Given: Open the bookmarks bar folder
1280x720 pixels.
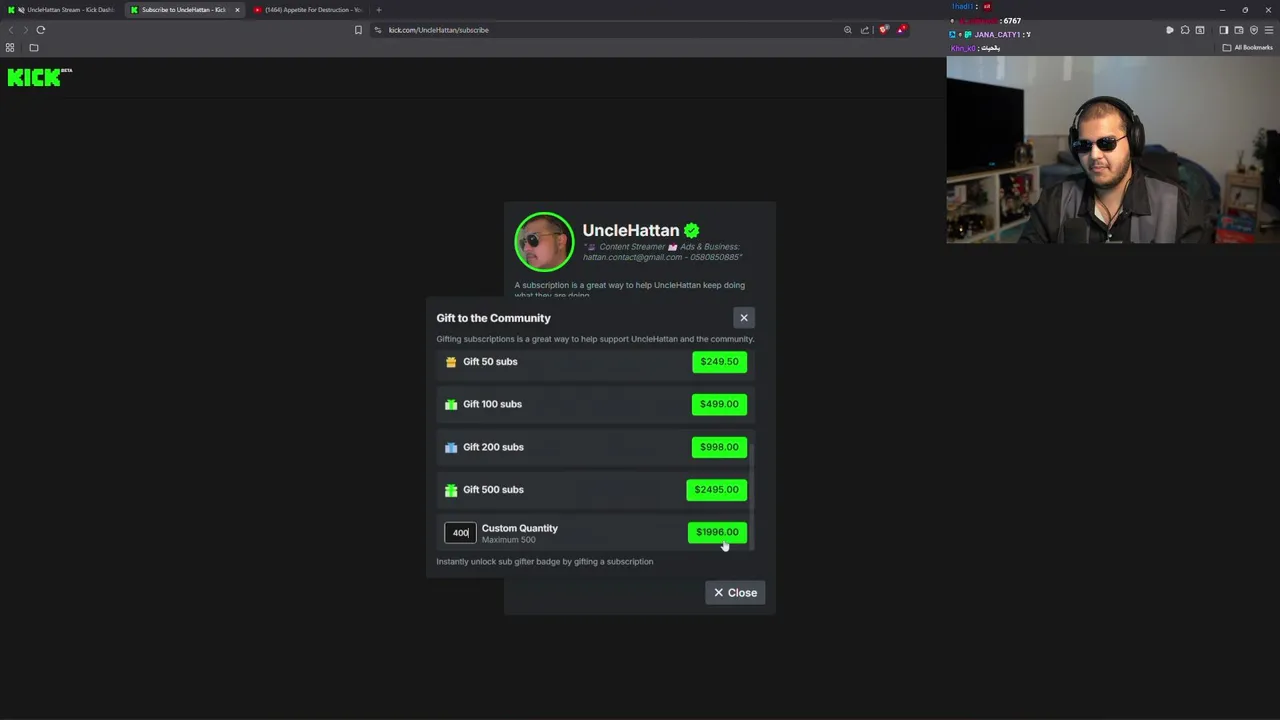Looking at the screenshot, I should click(x=34, y=48).
